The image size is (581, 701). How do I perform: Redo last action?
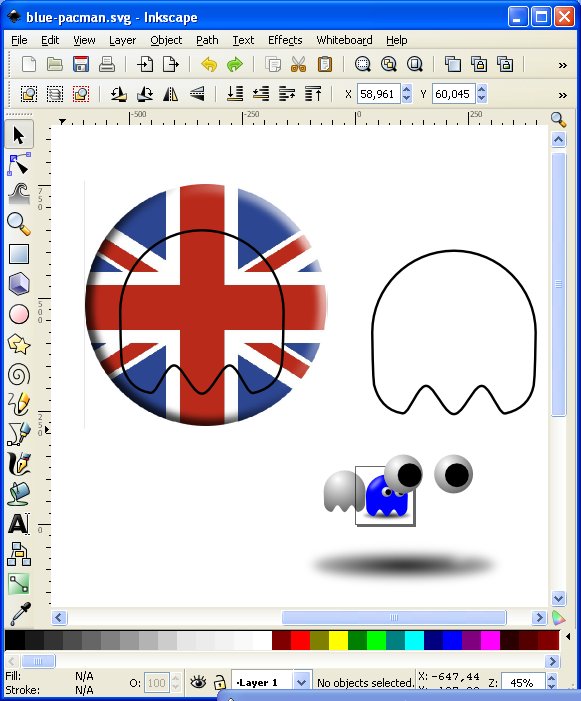[235, 64]
